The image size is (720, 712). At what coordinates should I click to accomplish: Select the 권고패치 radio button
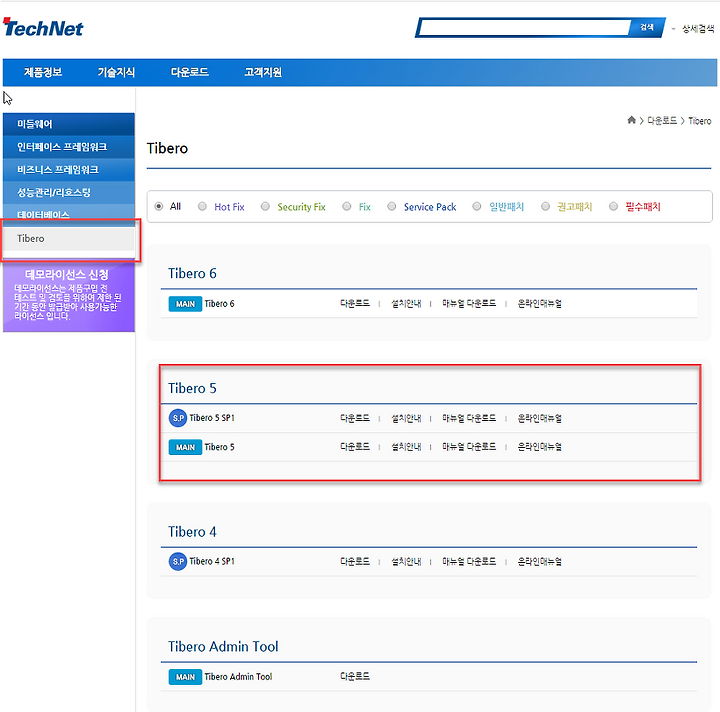point(545,207)
